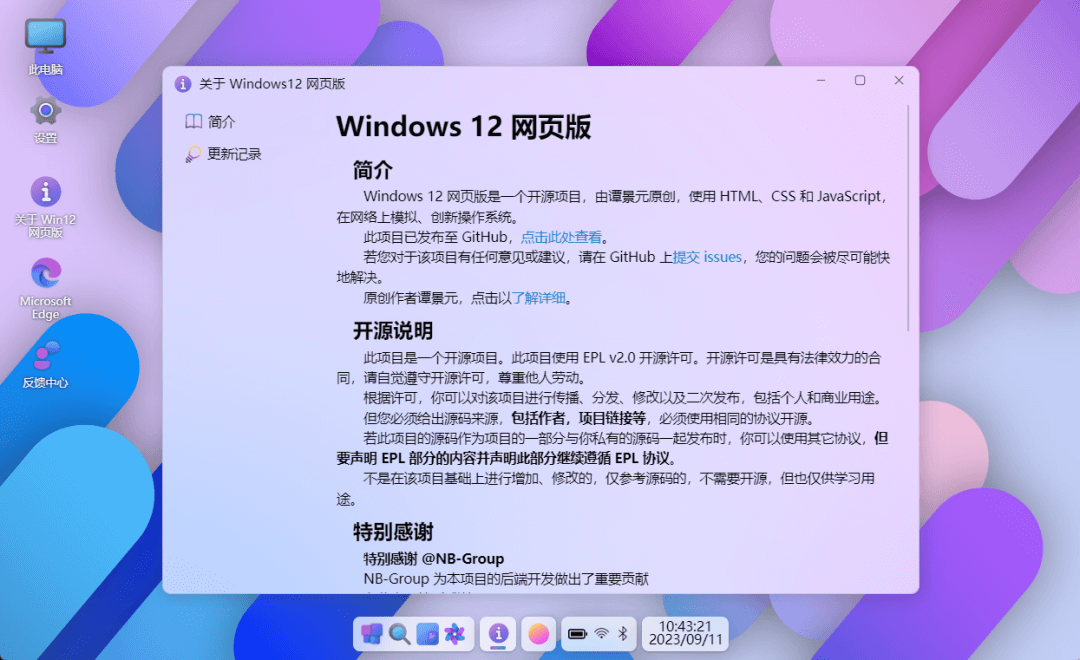Image resolution: width=1080 pixels, height=660 pixels.
Task: Select the running About app icon in taskbar
Action: 498,634
